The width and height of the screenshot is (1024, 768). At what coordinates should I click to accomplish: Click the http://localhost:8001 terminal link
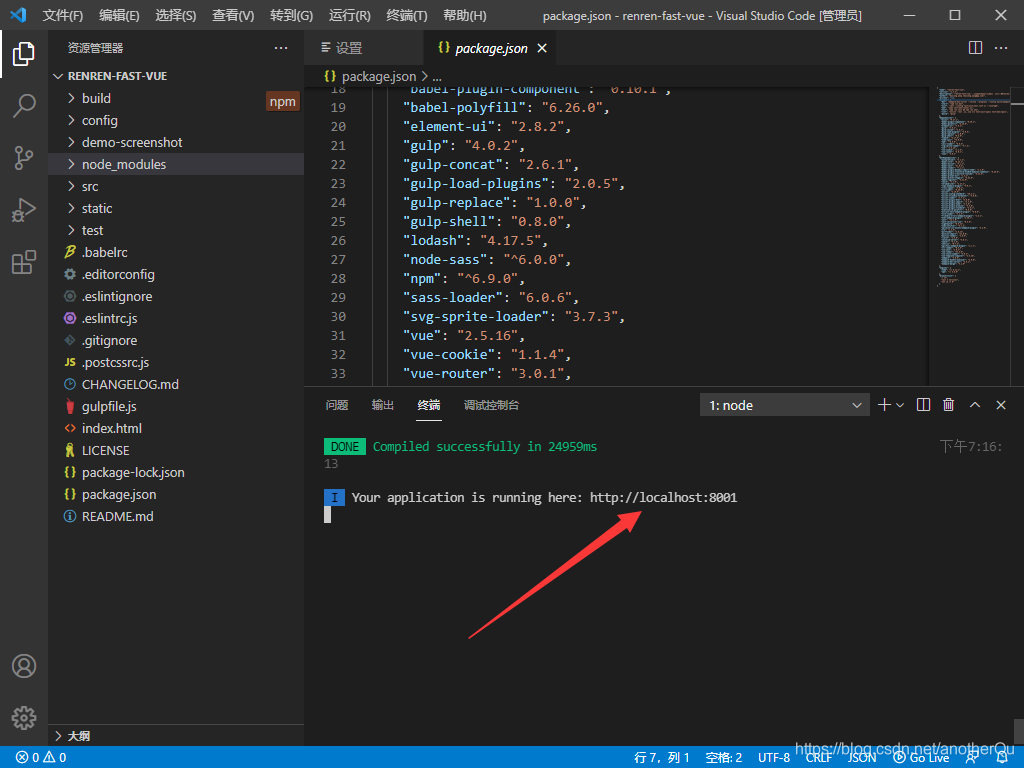tap(663, 498)
